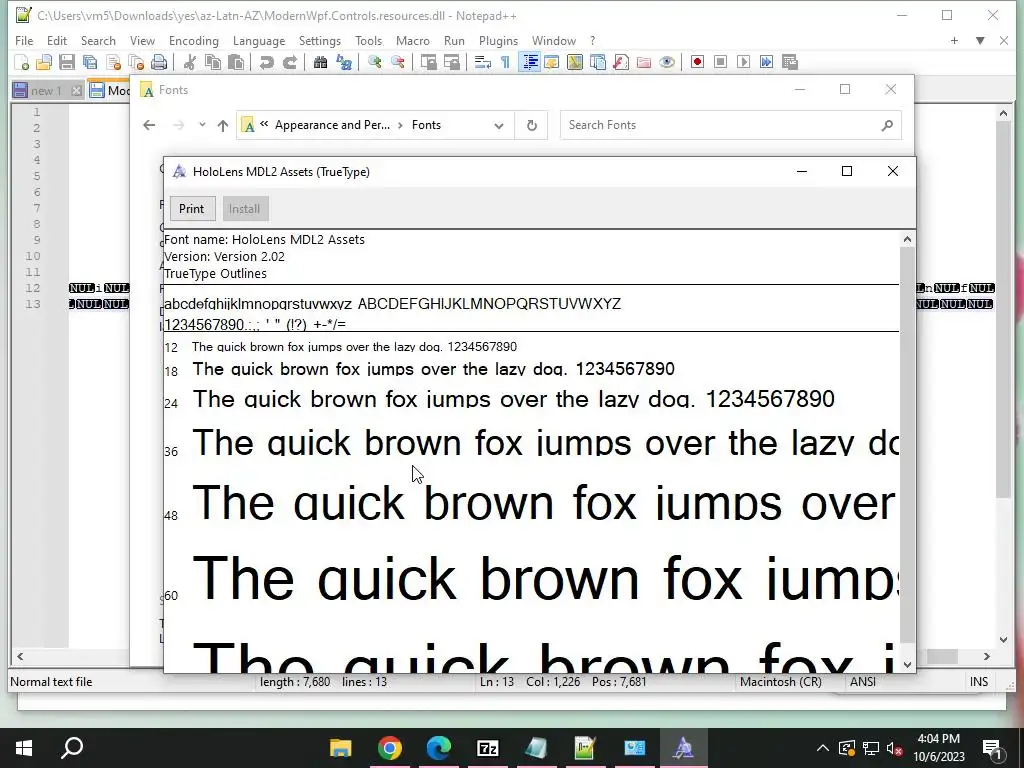
Task: Redo the action with the Redo arrow
Action: (289, 62)
